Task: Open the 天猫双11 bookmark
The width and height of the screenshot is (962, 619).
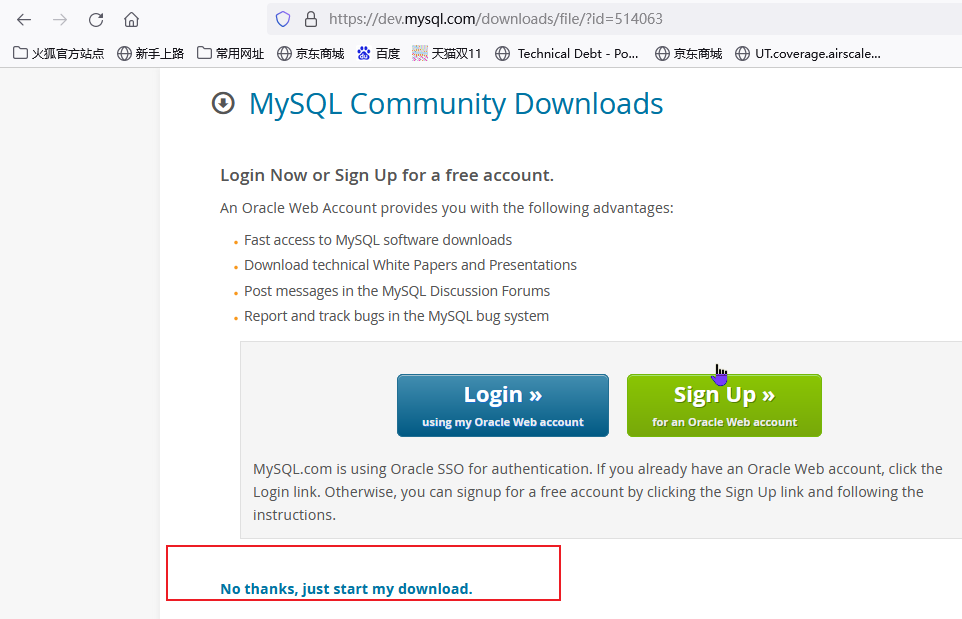Action: click(x=446, y=54)
